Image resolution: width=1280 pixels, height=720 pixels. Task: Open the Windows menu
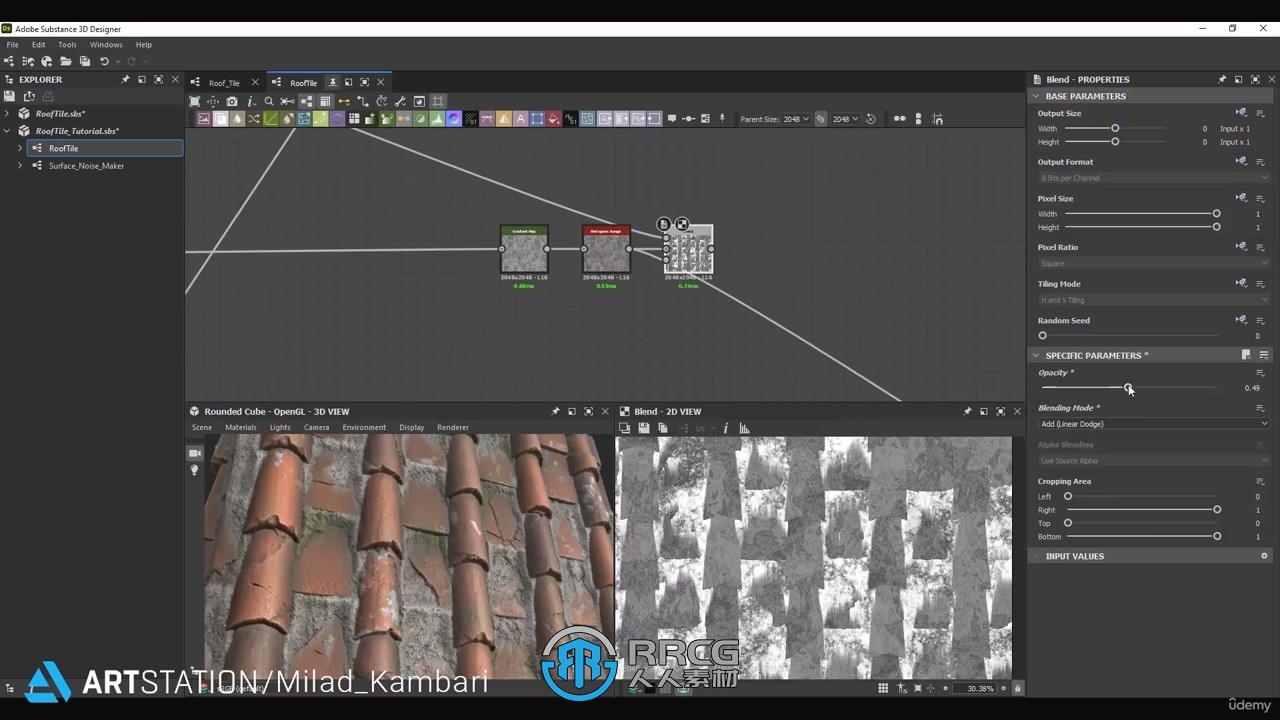(106, 44)
